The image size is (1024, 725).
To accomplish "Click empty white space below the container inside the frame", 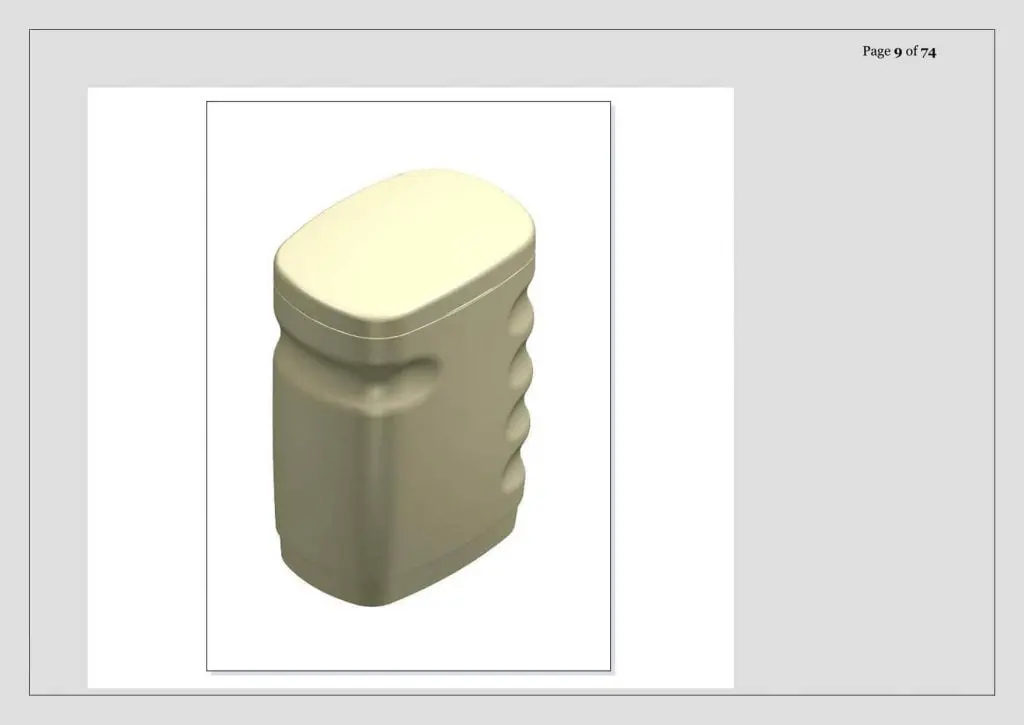I will coord(409,640).
